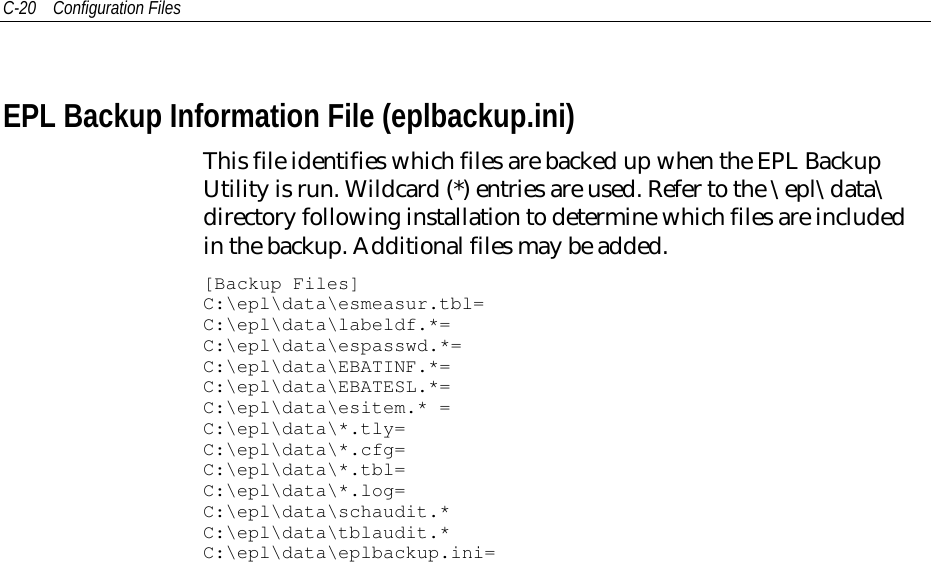Click the *.log wildcard entry
Image resolution: width=931 pixels, height=562 pixels.
[305, 491]
